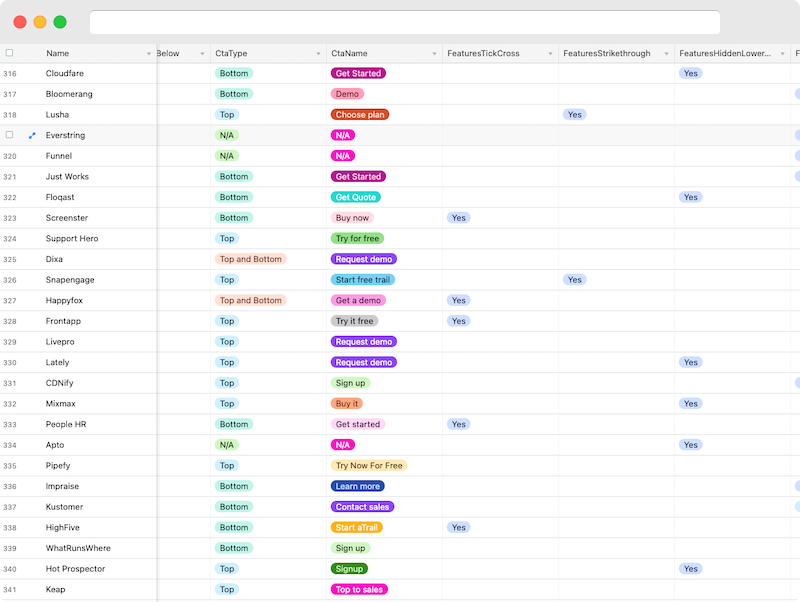
Task: Click the Request demo tag in Lately row
Action: point(364,363)
